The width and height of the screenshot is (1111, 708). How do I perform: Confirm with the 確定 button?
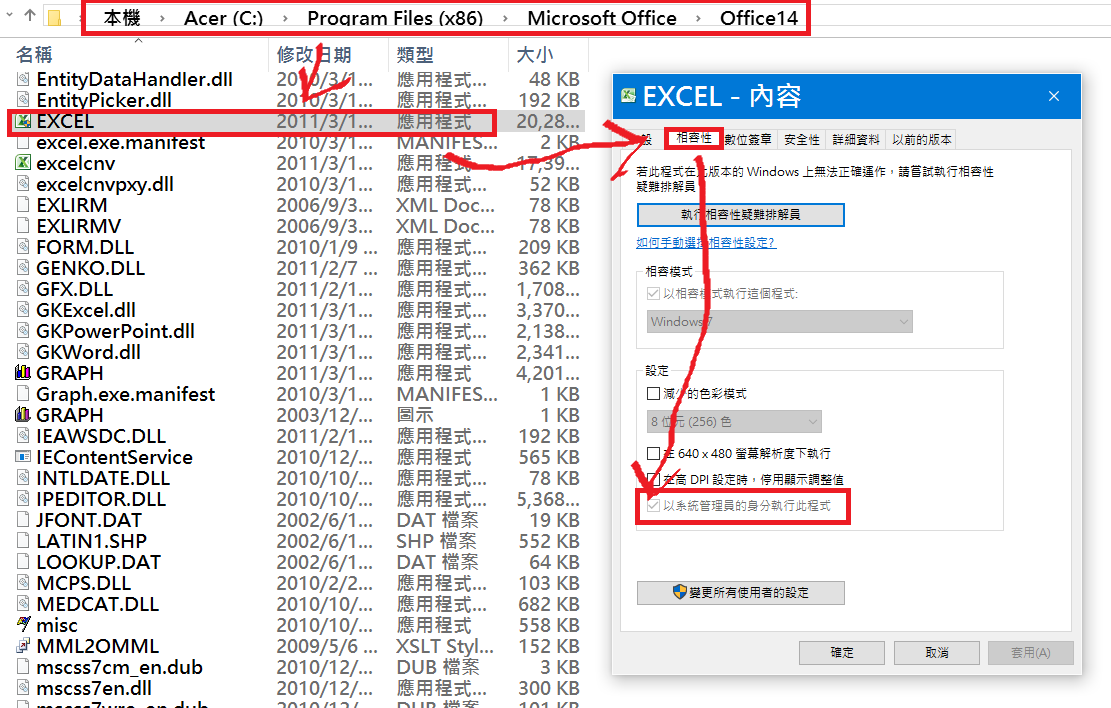pos(842,653)
